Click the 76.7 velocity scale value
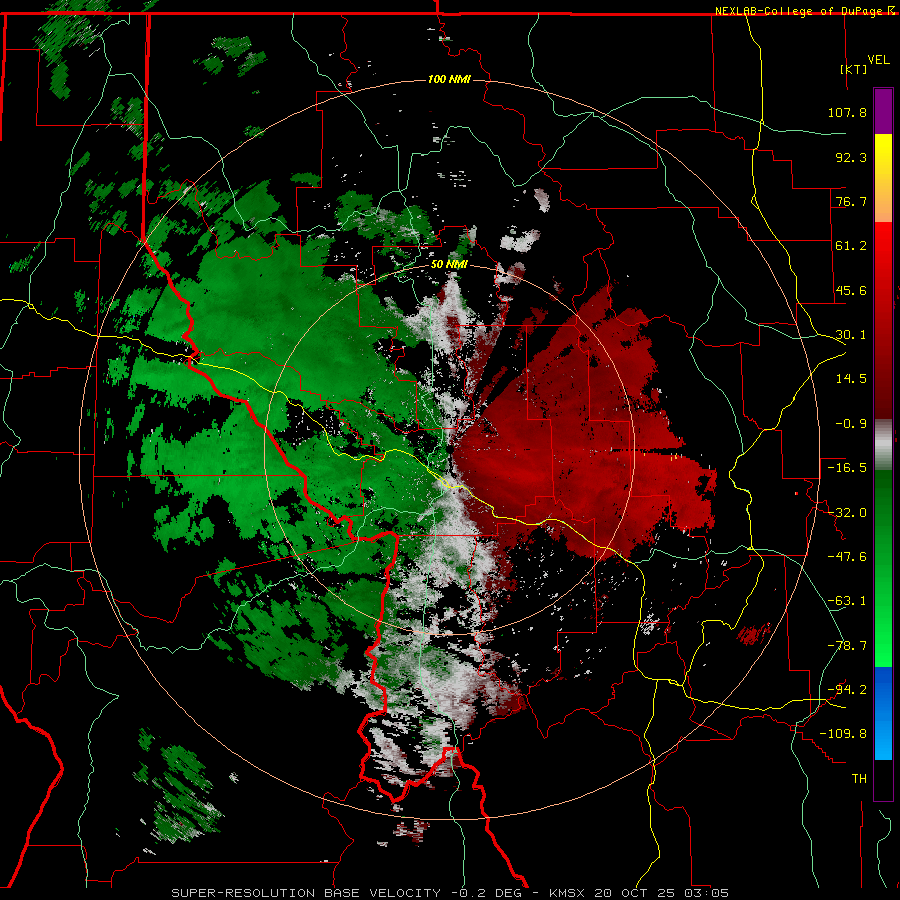 pyautogui.click(x=851, y=201)
